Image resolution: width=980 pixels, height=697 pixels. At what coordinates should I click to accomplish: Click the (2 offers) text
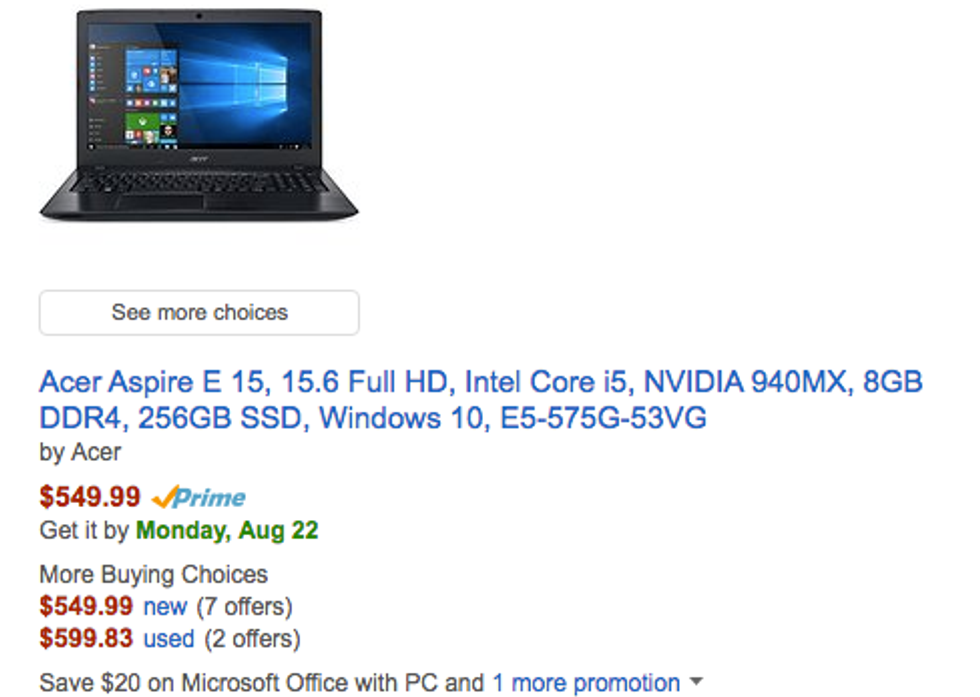[x=252, y=639]
